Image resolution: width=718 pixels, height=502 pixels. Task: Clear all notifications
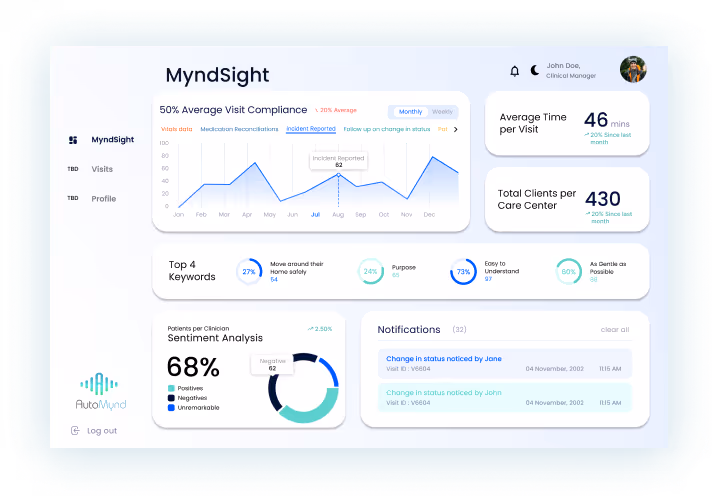pos(615,330)
